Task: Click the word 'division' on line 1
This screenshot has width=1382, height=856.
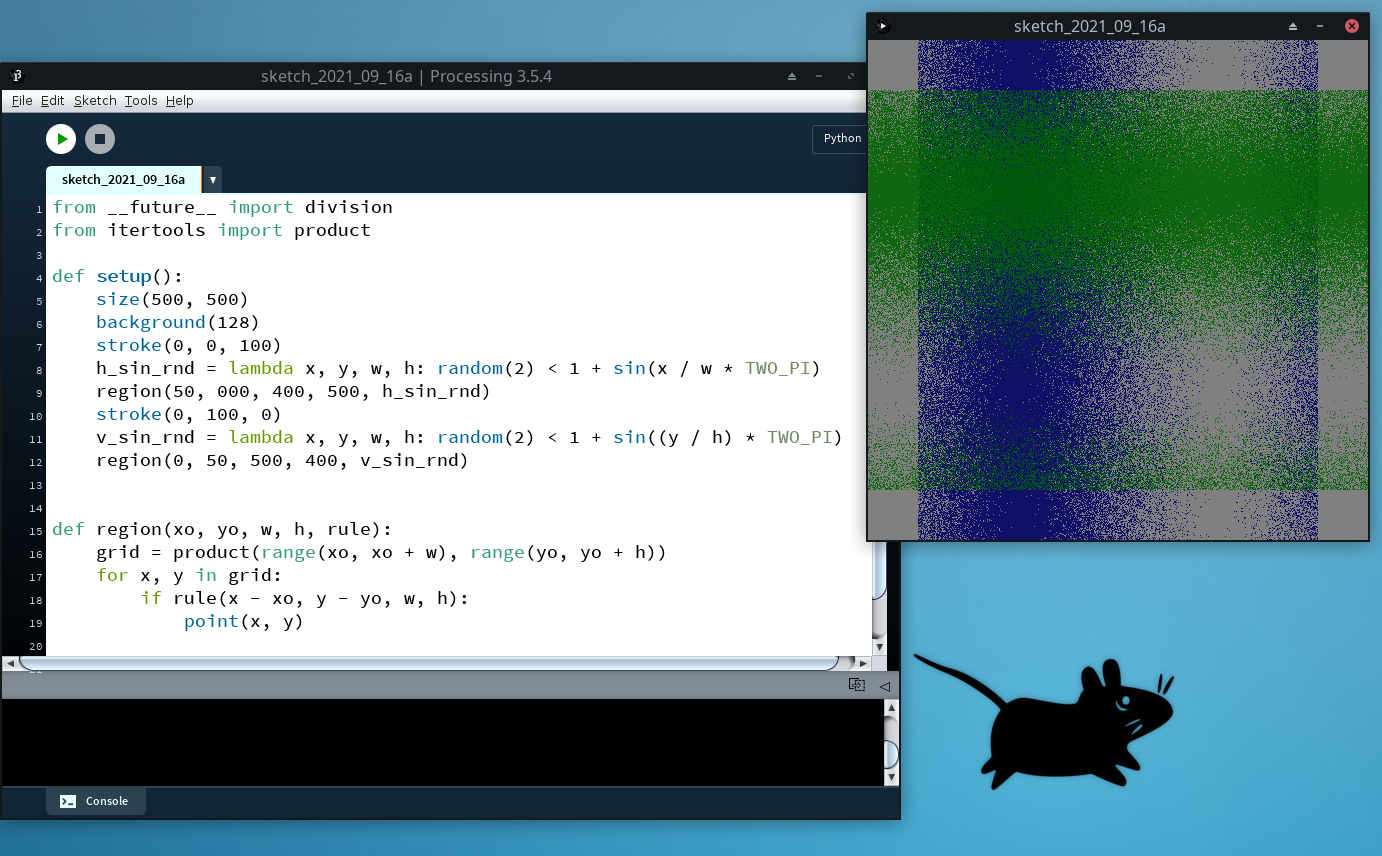Action: (349, 207)
